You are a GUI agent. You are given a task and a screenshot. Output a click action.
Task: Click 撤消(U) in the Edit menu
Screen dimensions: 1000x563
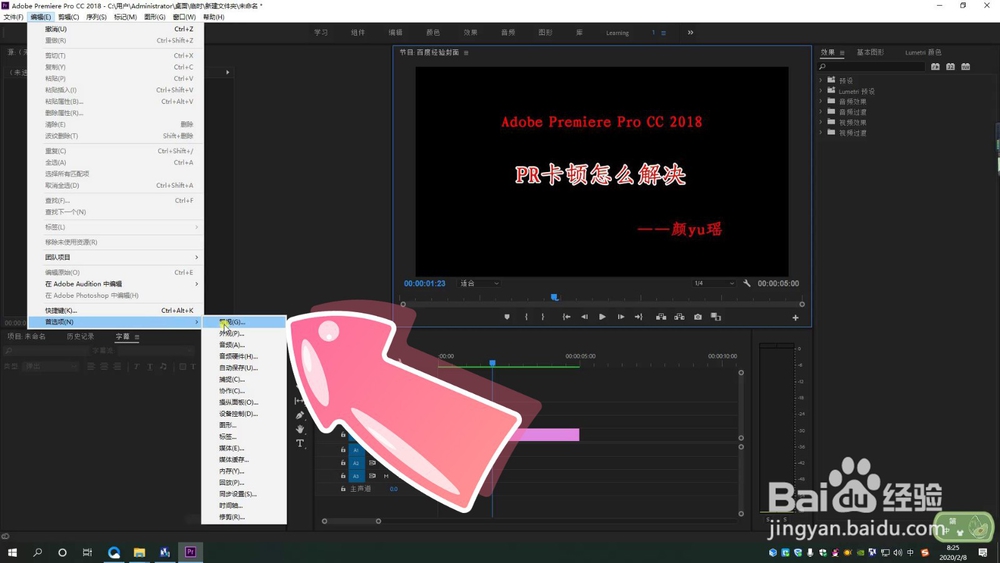(116, 29)
